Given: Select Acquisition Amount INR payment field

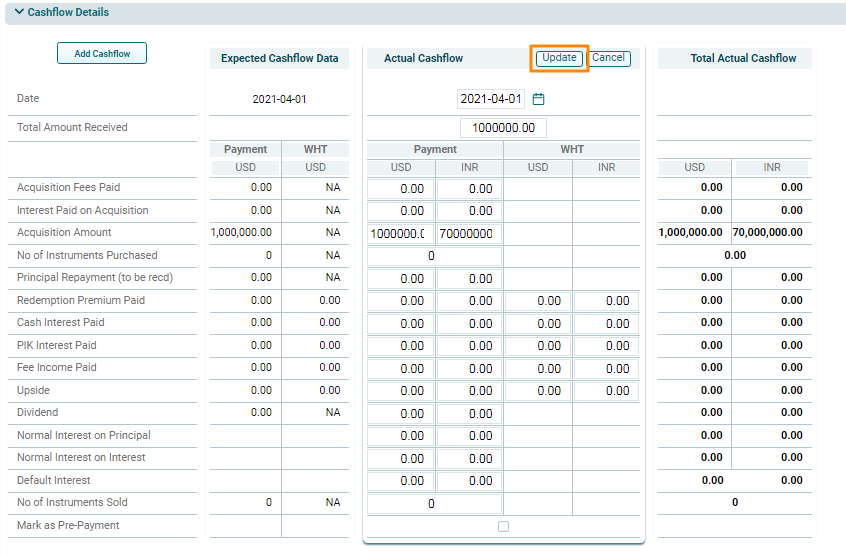Looking at the screenshot, I should [x=468, y=234].
